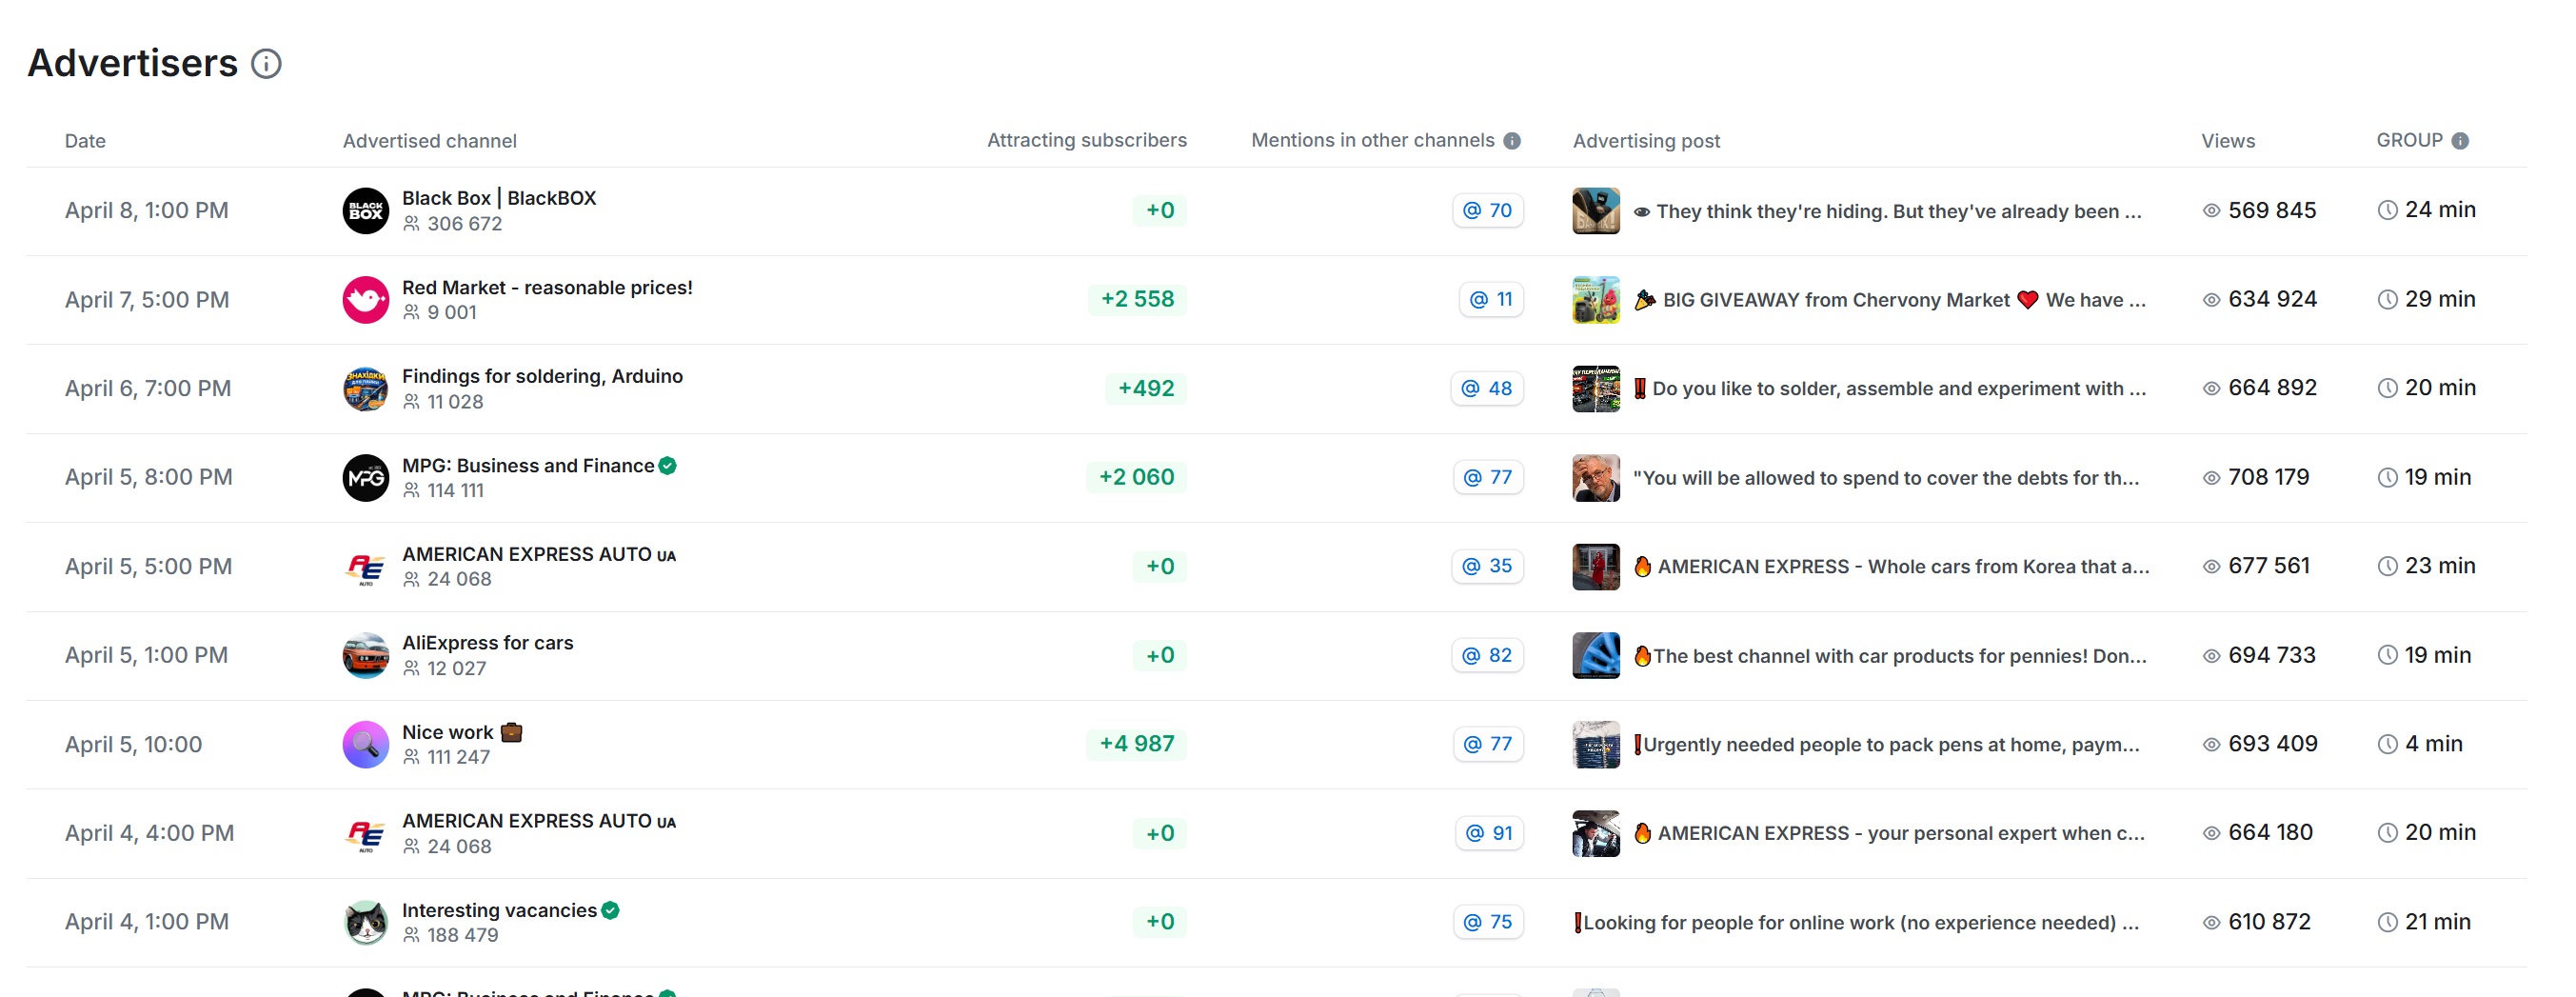Viewport: 2576px width, 997px height.
Task: Open Findings for soldering channel avatar
Action: pyautogui.click(x=366, y=389)
